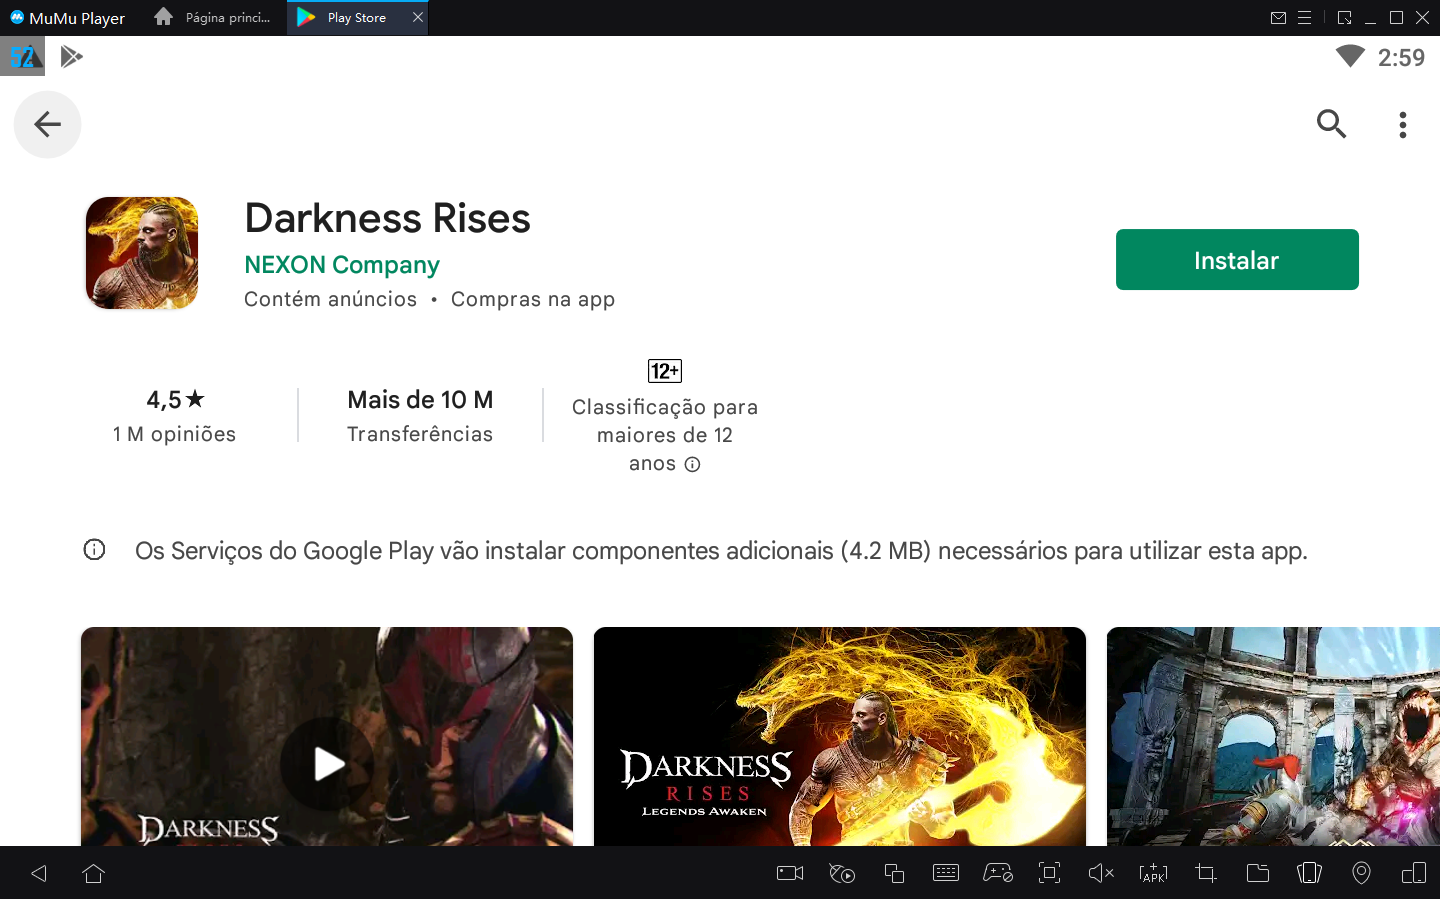Select the gamepad controller icon
This screenshot has height=899, width=1440.
[998, 872]
